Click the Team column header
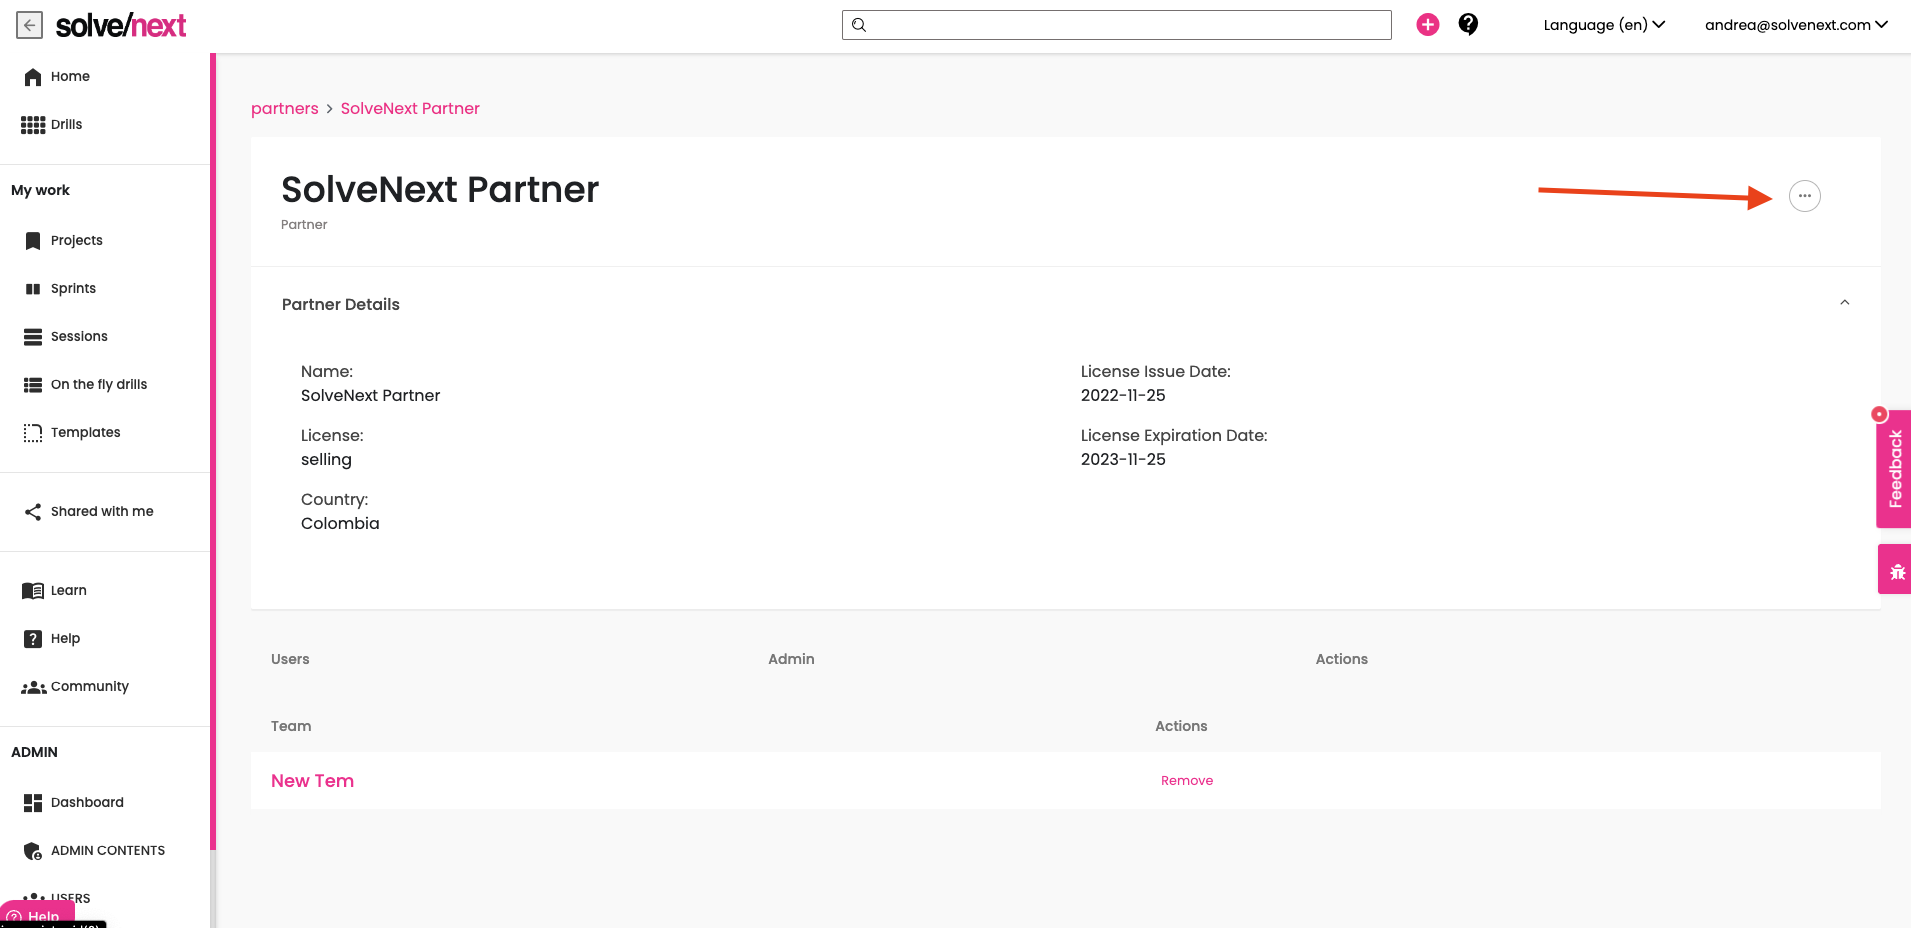 coord(291,727)
